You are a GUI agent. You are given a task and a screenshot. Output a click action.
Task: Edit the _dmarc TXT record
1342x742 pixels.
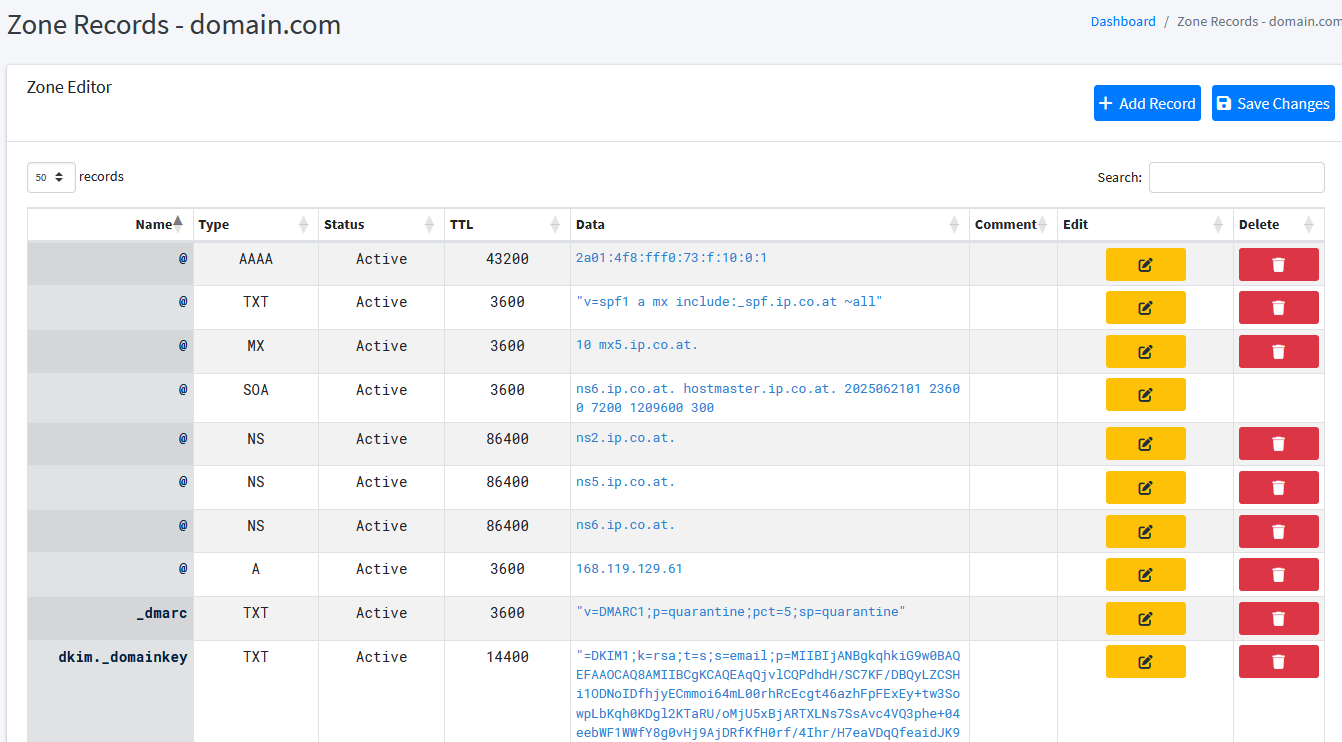click(1145, 618)
